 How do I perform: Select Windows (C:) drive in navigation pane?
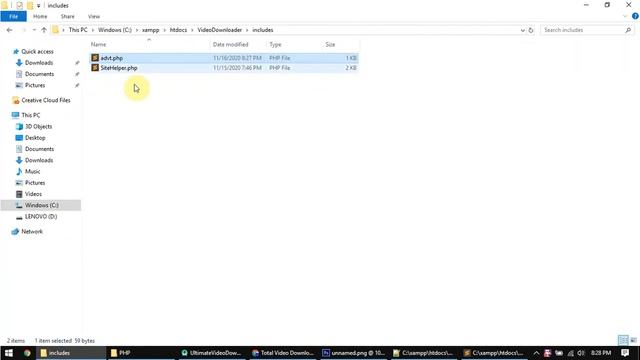coord(41,205)
